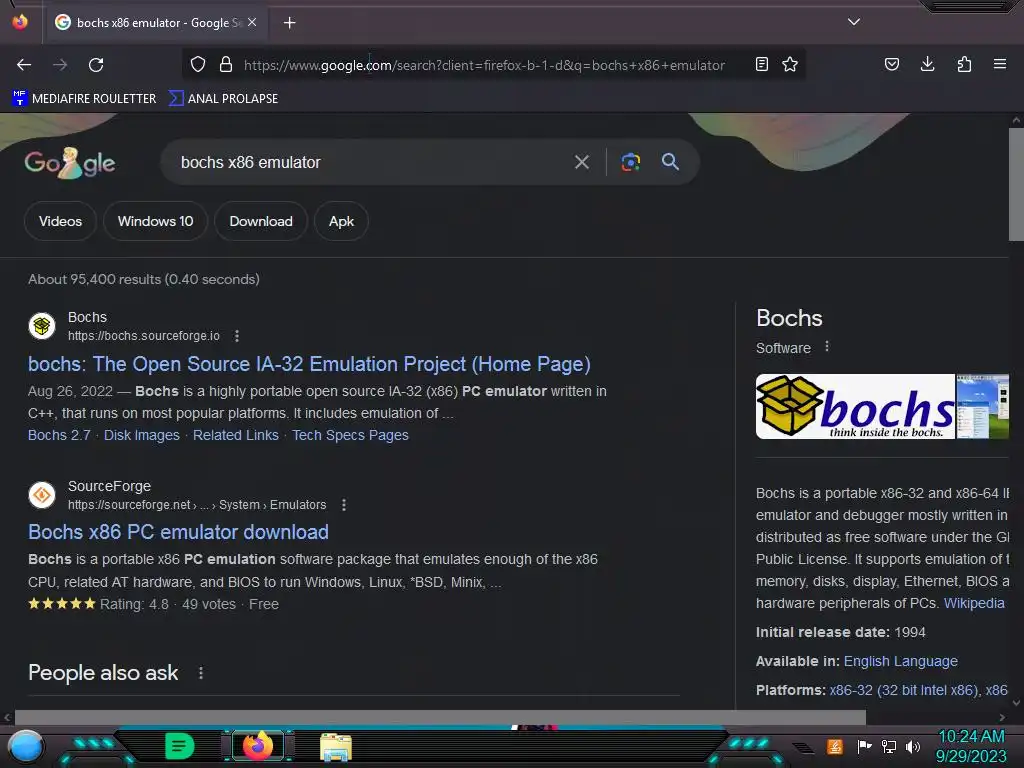Bookmark this page with the star

[790, 64]
